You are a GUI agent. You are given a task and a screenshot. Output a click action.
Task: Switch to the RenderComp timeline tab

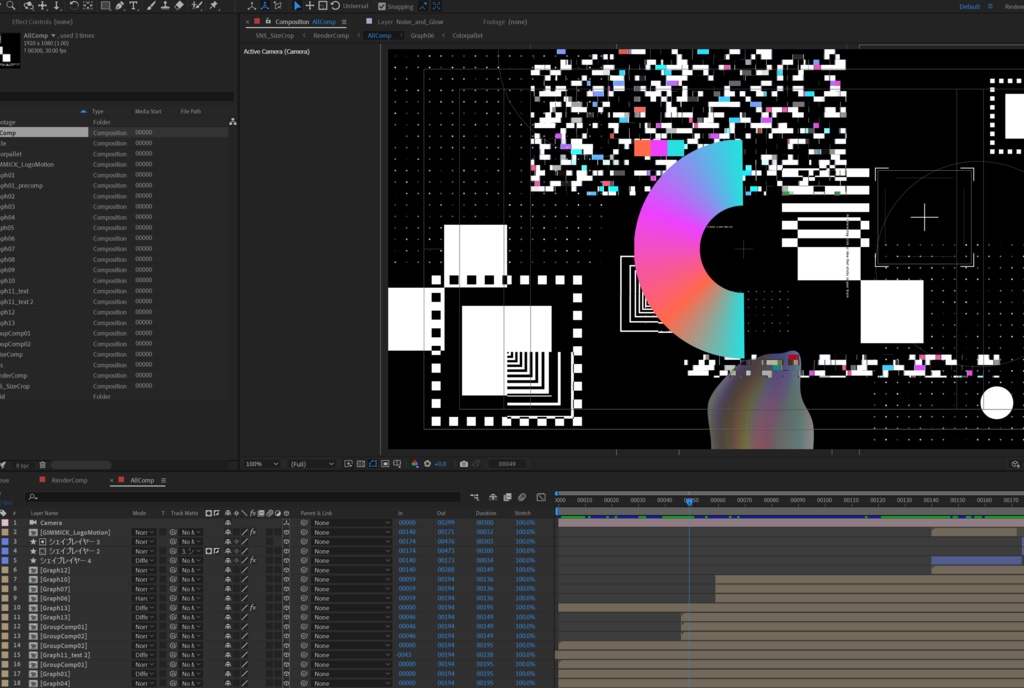click(69, 480)
